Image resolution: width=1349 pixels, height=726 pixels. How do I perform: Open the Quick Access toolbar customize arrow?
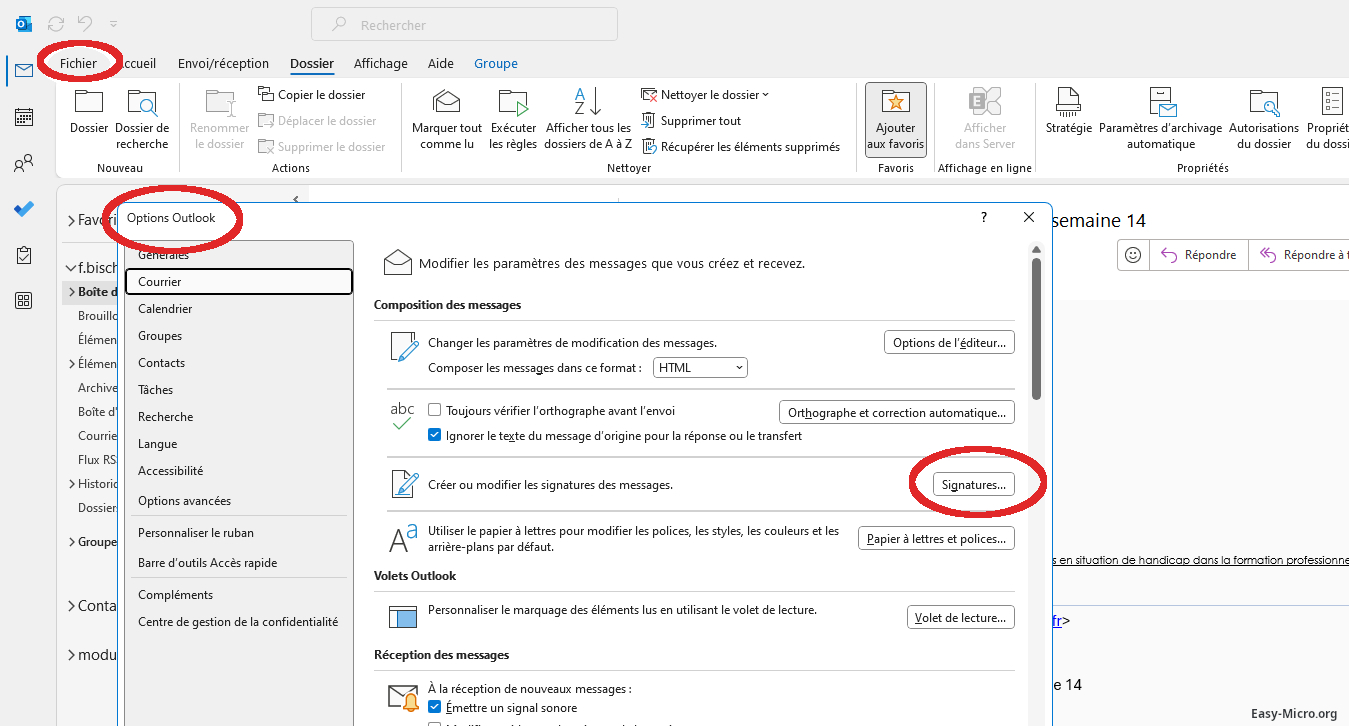(113, 23)
